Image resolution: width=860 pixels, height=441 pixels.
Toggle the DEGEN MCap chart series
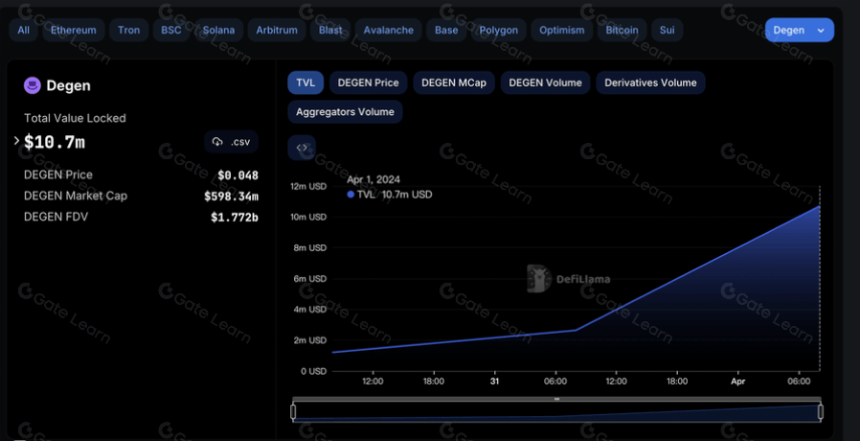(x=454, y=83)
